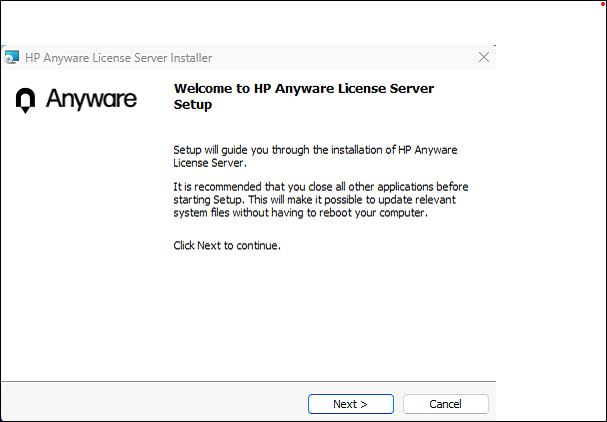This screenshot has width=607, height=422.
Task: Select the Anyware wordmark text
Action: pyautogui.click(x=91, y=99)
